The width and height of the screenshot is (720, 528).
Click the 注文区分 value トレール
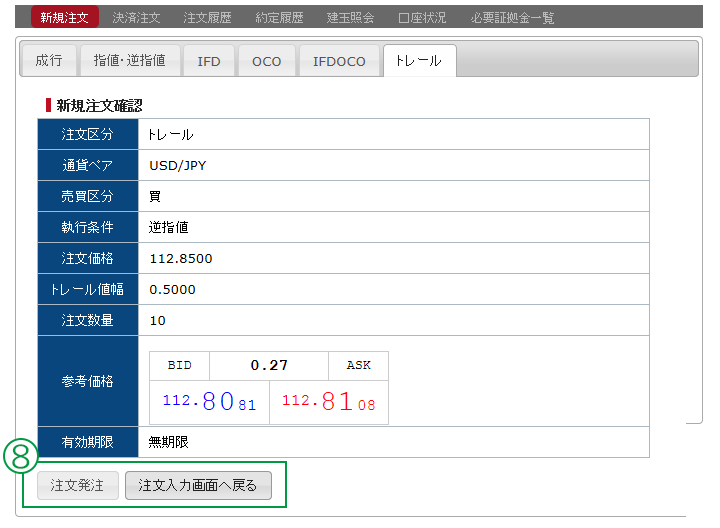[171, 135]
